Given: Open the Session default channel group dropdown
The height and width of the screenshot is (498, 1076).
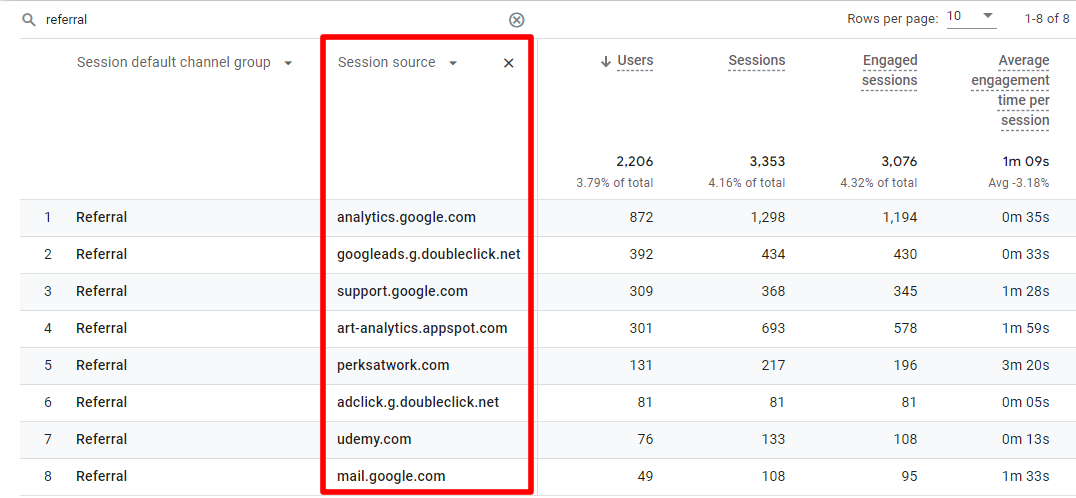Looking at the screenshot, I should [288, 63].
